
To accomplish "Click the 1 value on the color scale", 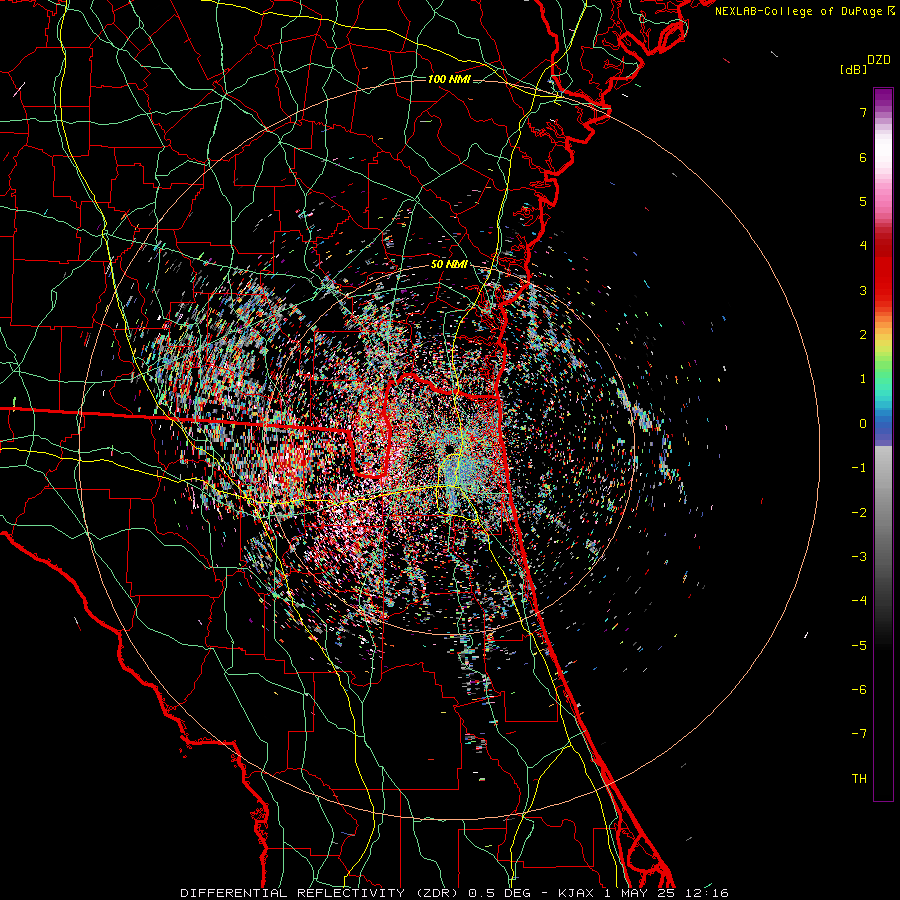I will (x=863, y=379).
